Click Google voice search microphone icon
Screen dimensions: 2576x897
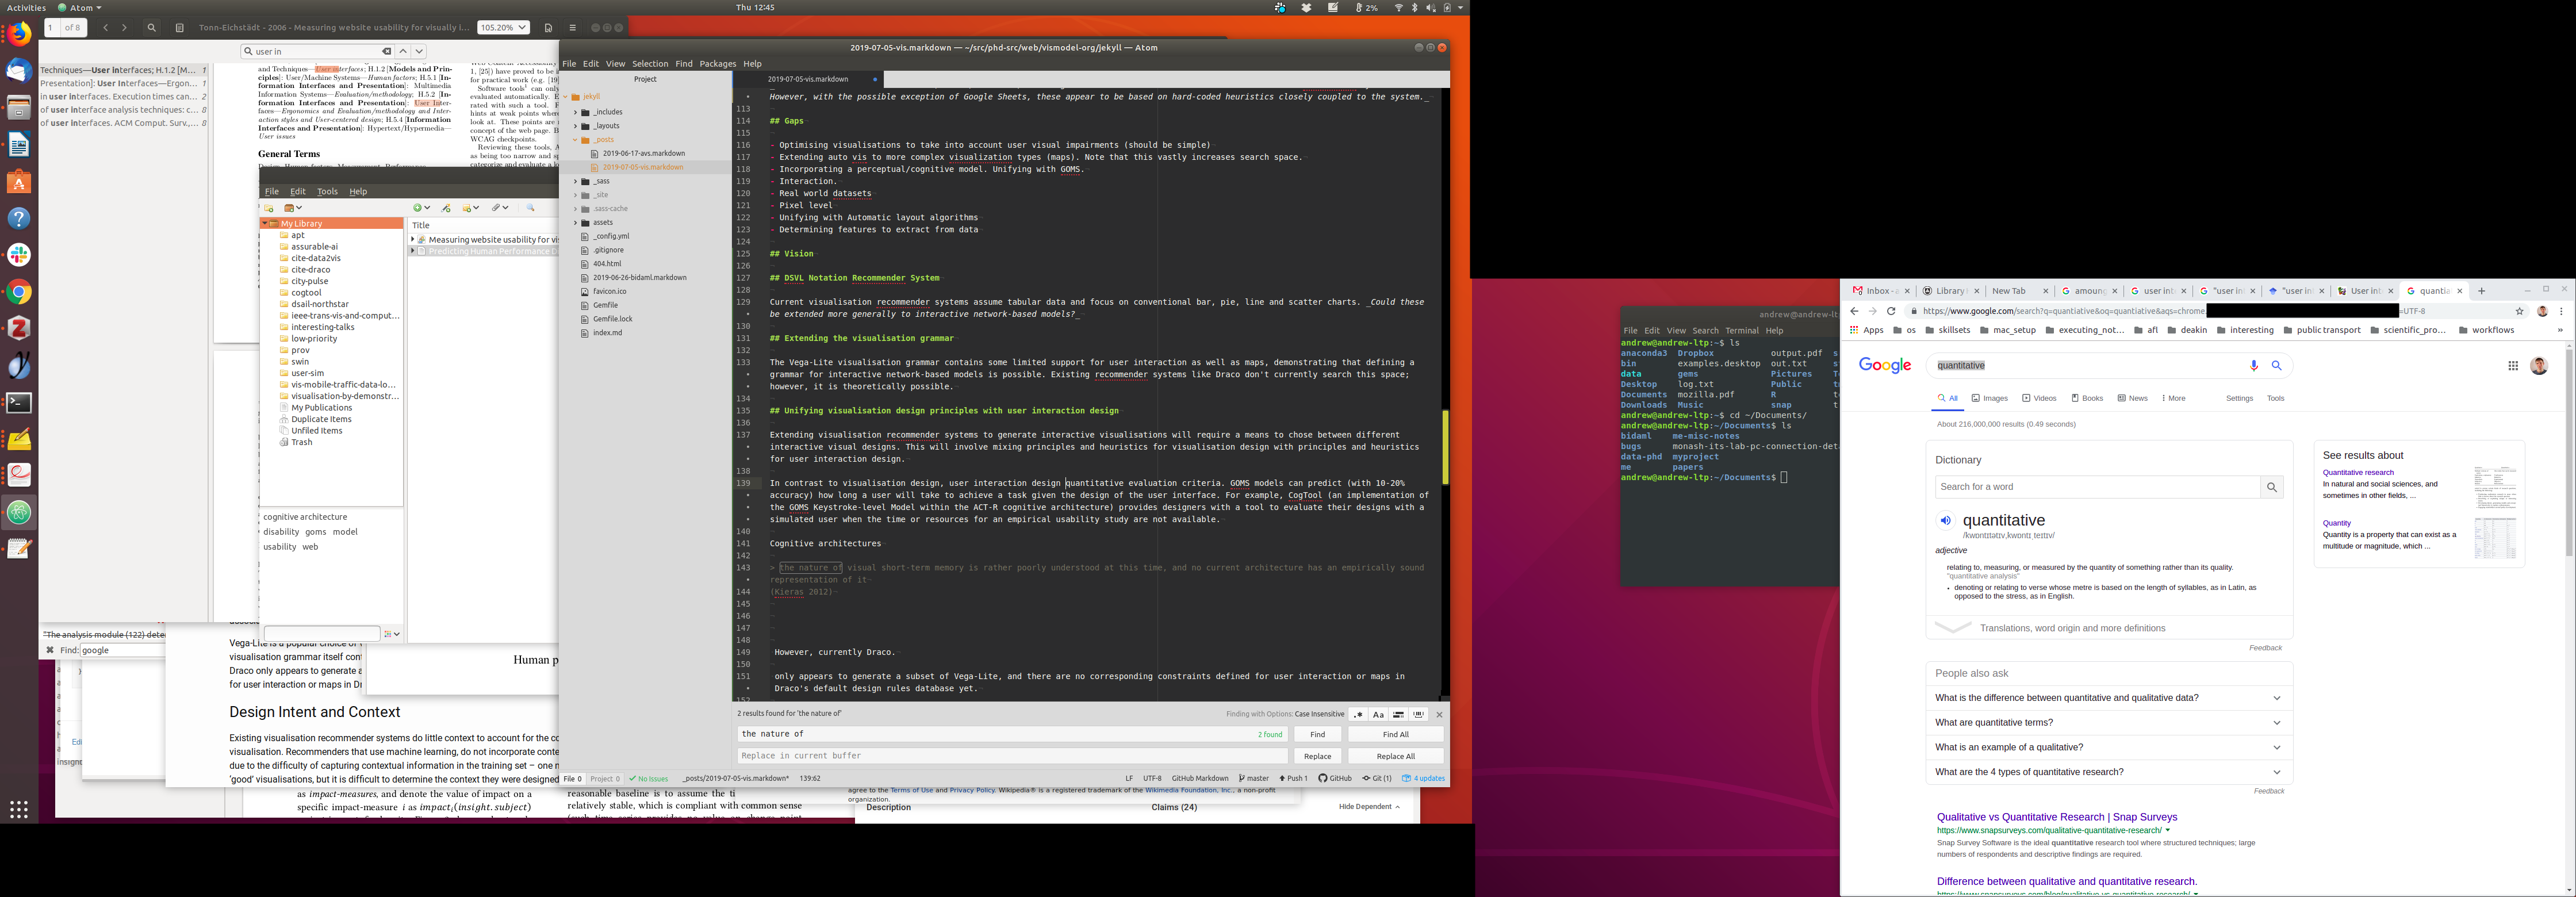(x=2253, y=366)
